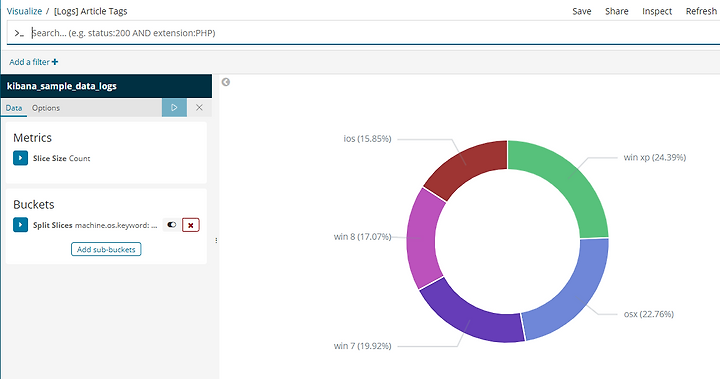
Task: Remove the Split Slices bucket with the red X
Action: (x=191, y=225)
